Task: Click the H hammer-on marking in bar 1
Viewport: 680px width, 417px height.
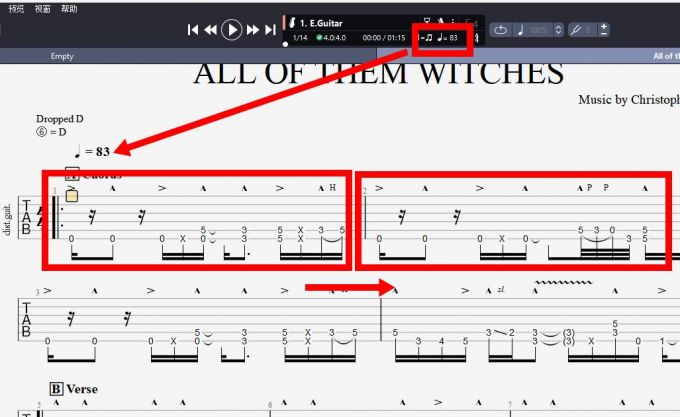Action: [333, 188]
